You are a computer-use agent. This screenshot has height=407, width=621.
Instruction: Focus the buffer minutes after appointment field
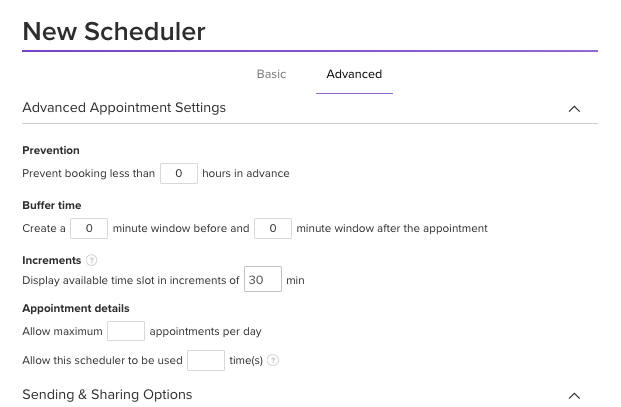272,228
